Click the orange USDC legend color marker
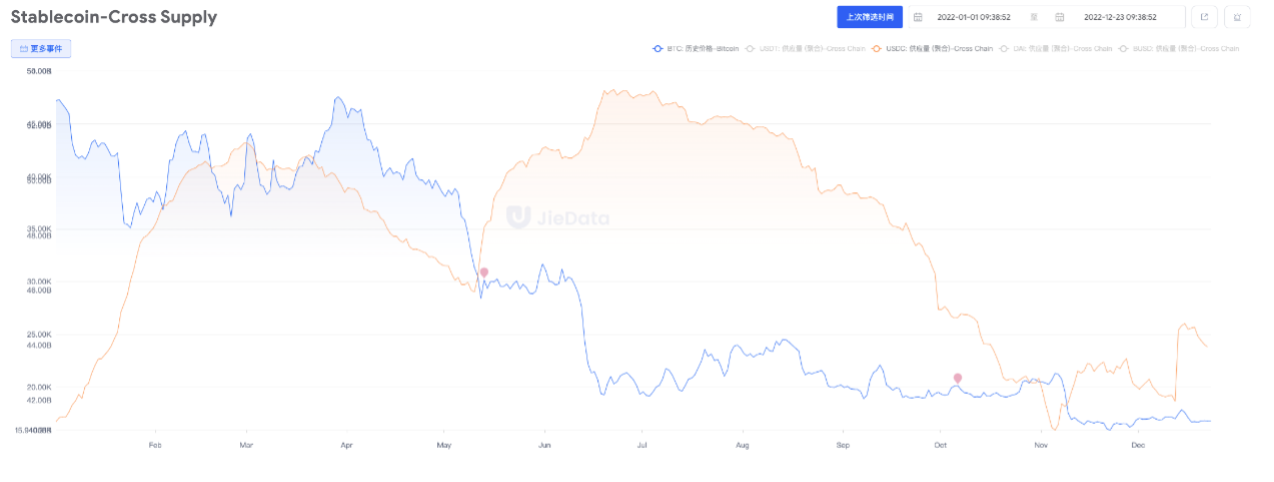 [x=877, y=48]
